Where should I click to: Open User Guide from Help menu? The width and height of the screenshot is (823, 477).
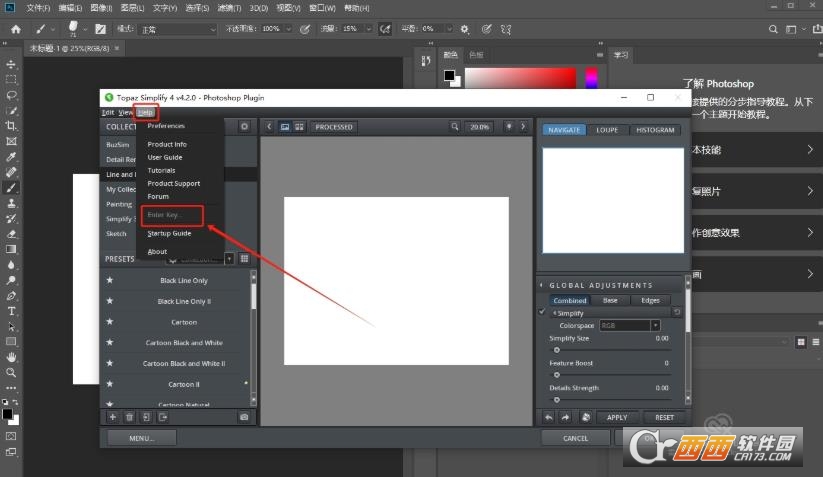[165, 157]
